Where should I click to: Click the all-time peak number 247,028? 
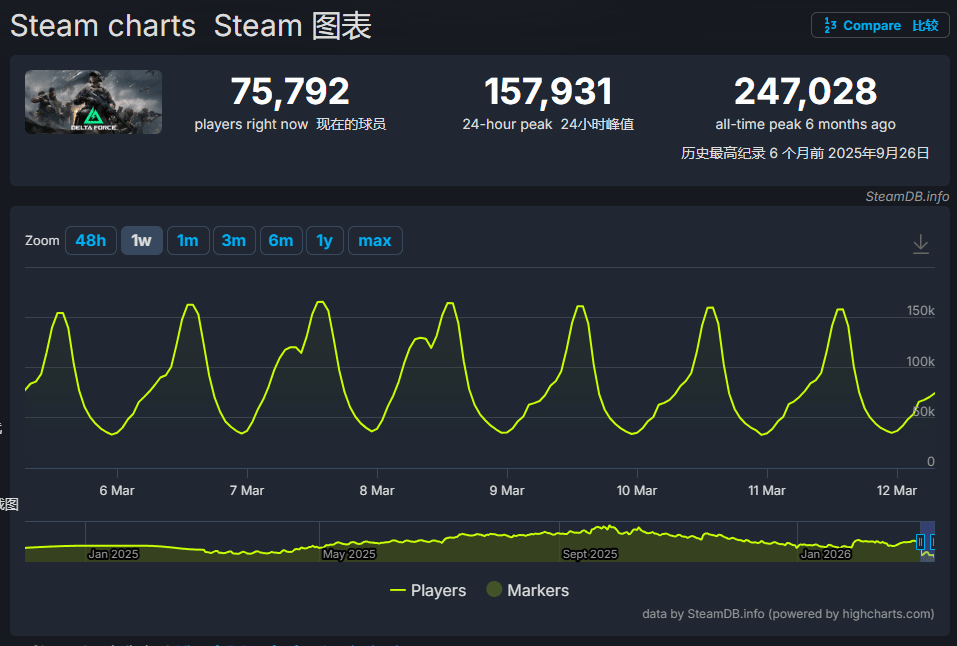[x=805, y=92]
